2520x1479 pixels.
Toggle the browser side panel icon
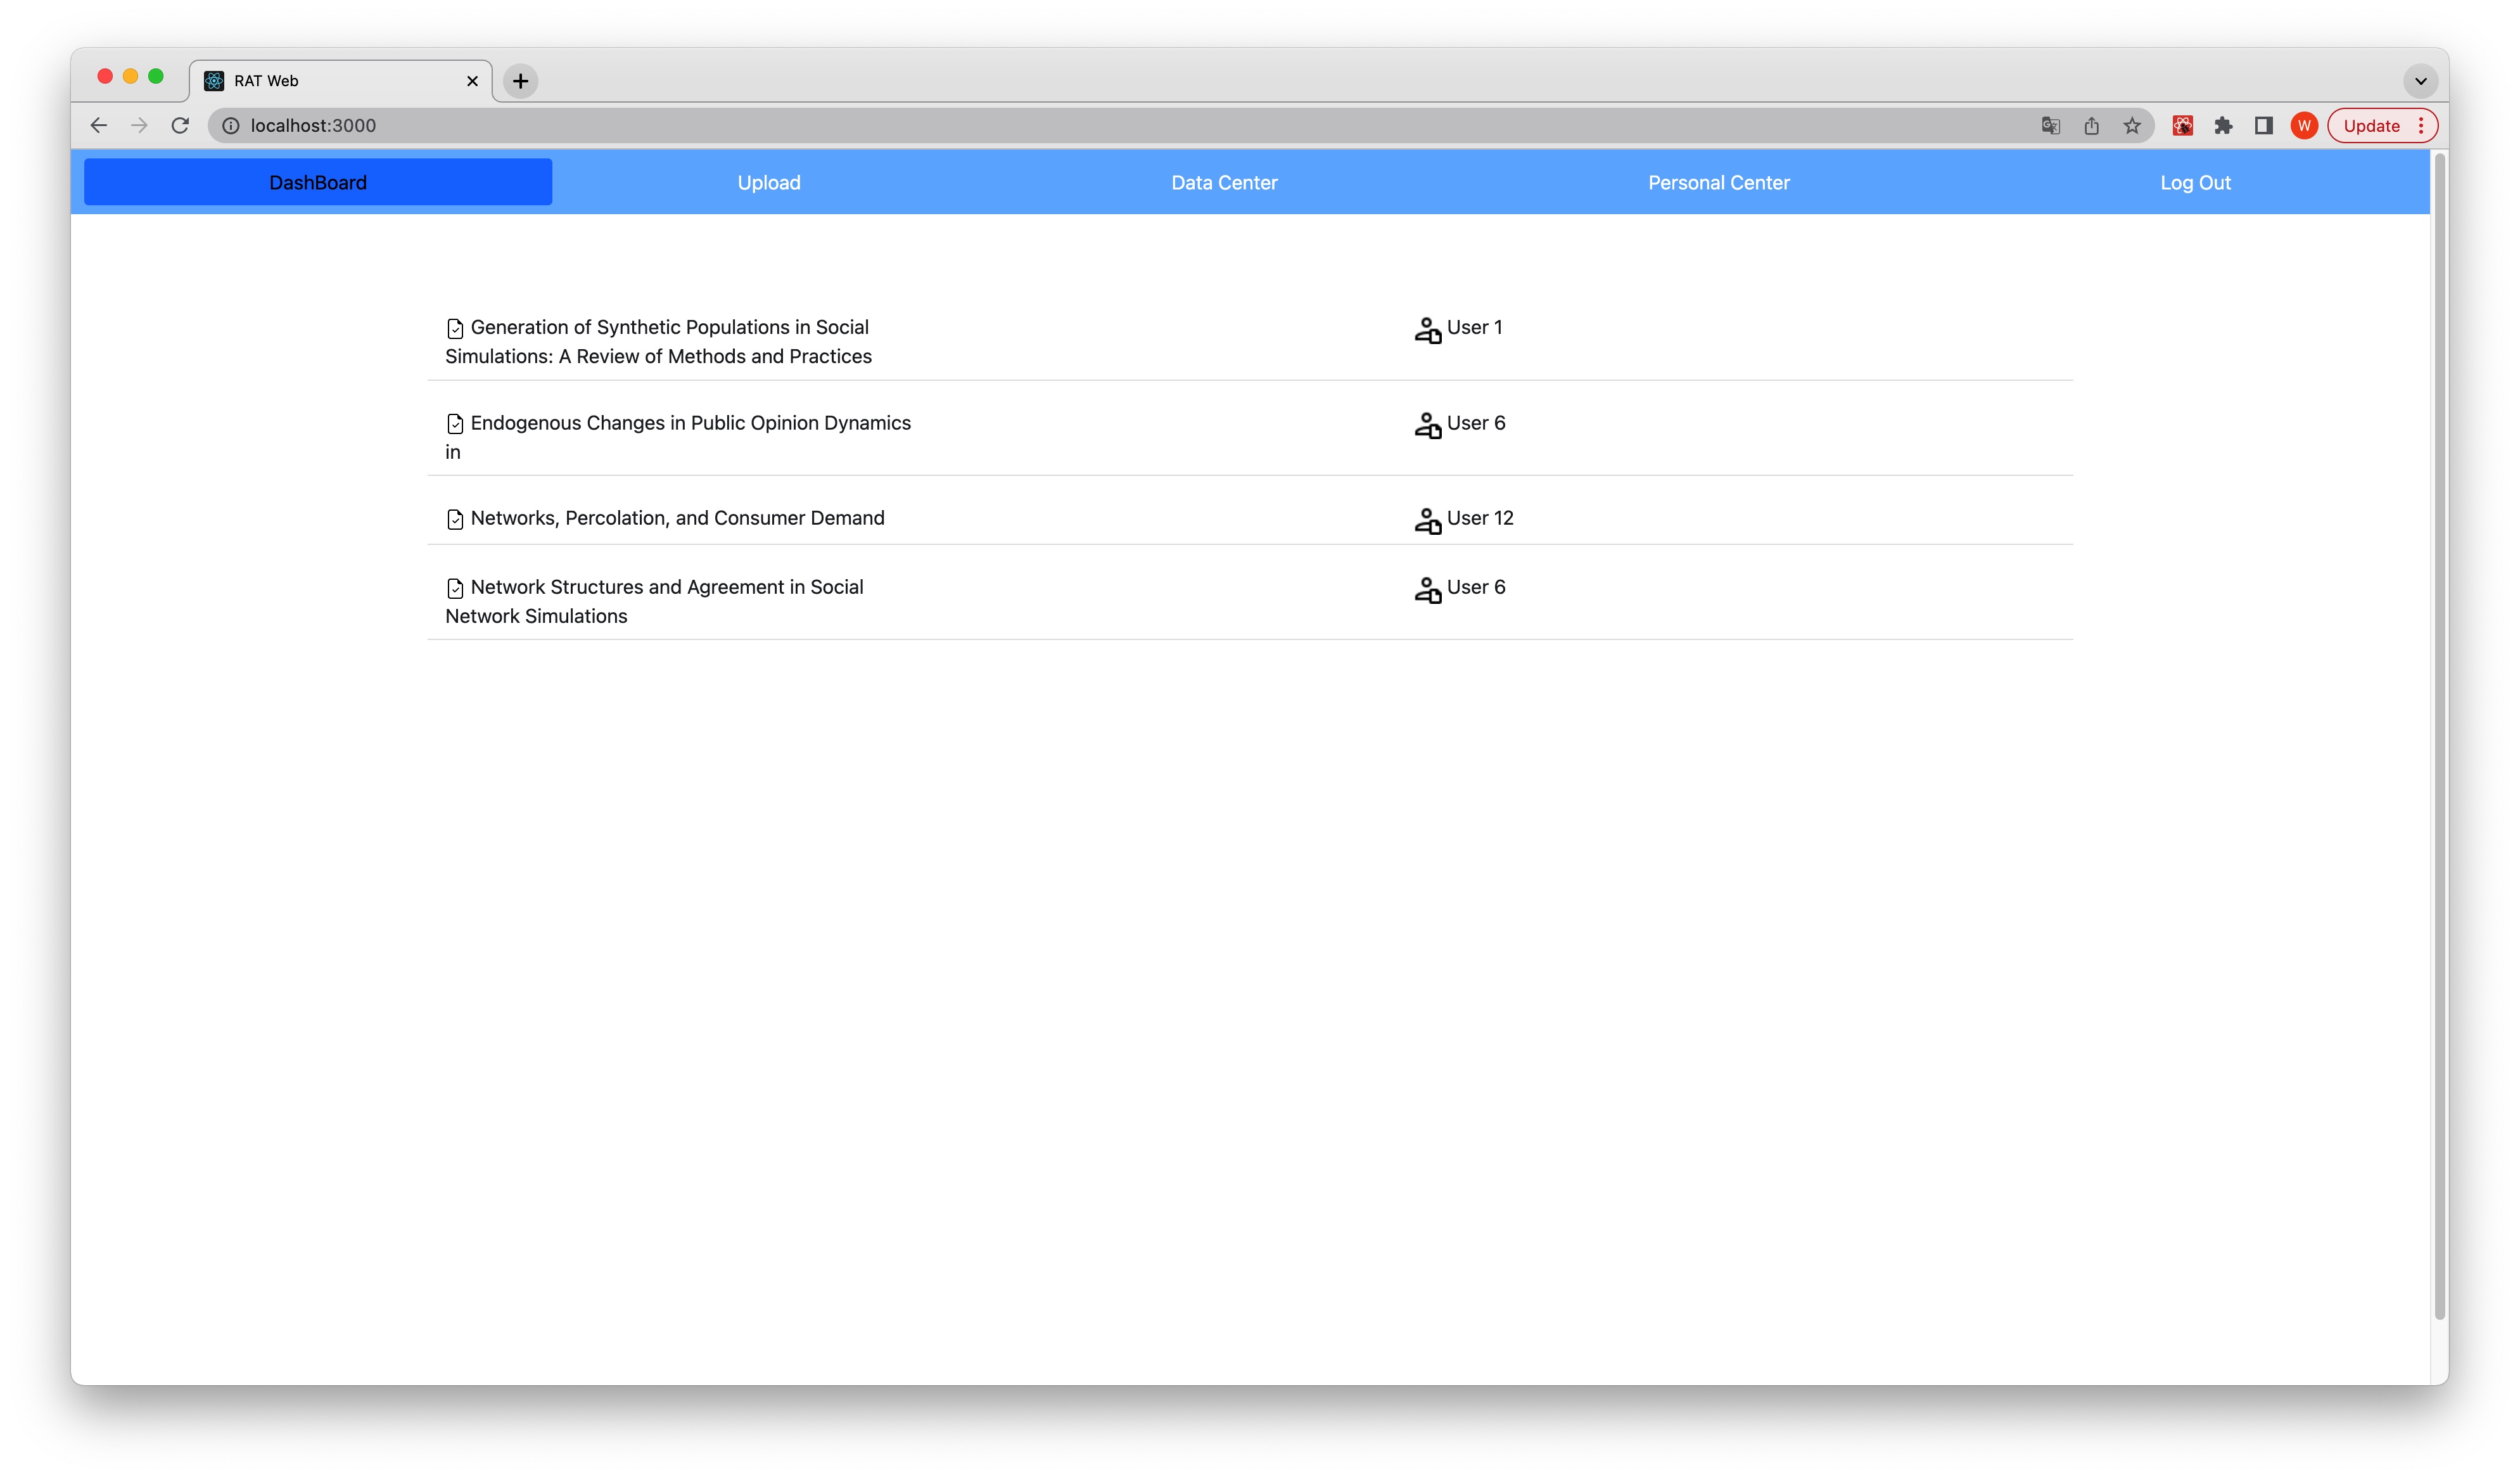[x=2264, y=125]
